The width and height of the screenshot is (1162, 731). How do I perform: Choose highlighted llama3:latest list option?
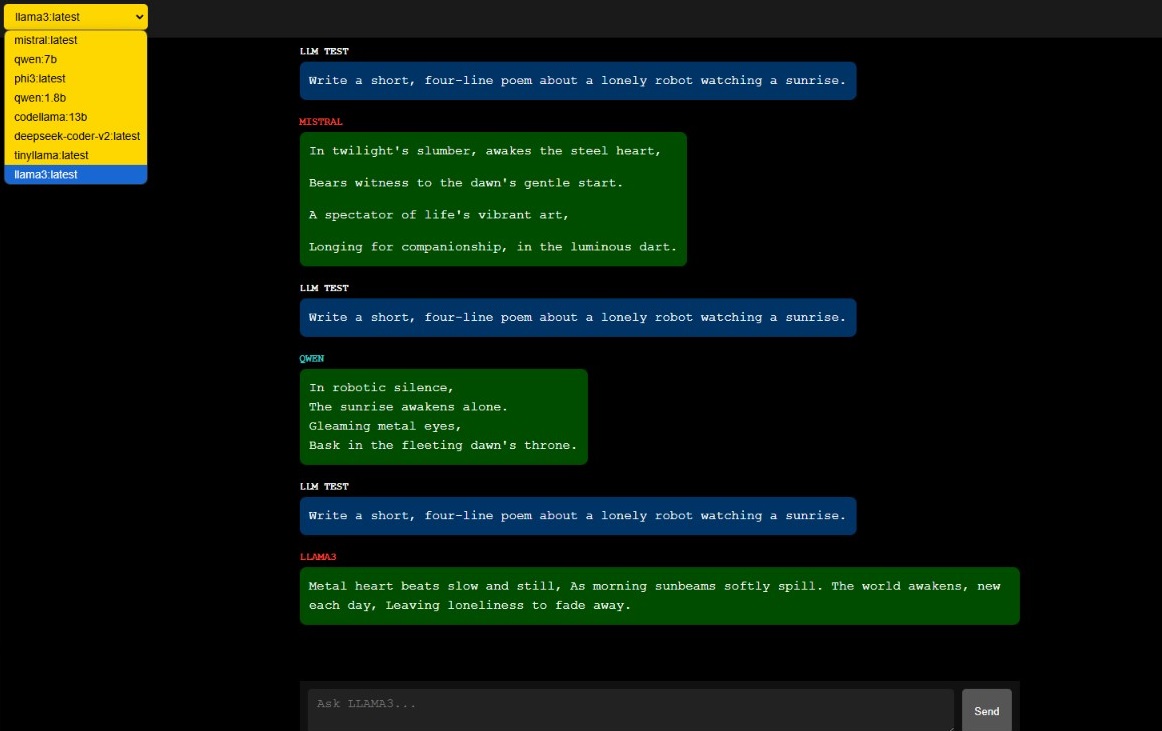click(x=76, y=175)
